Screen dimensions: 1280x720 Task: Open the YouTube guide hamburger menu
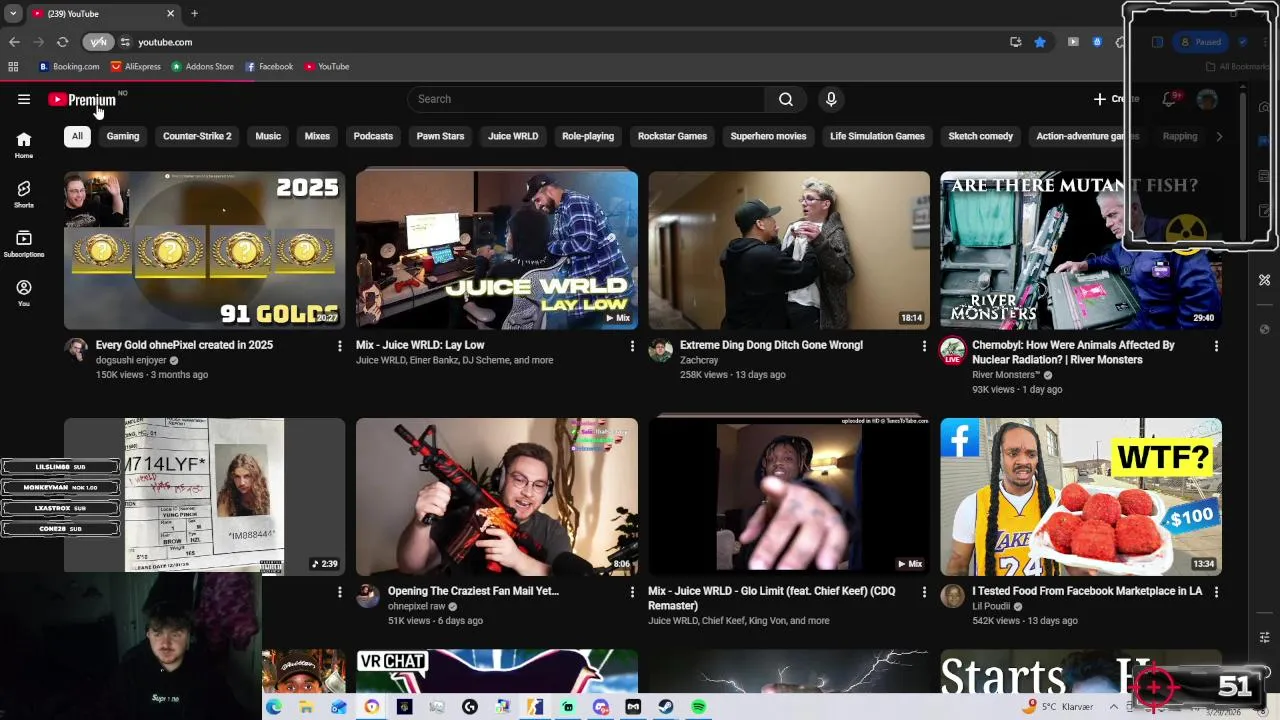coord(24,99)
